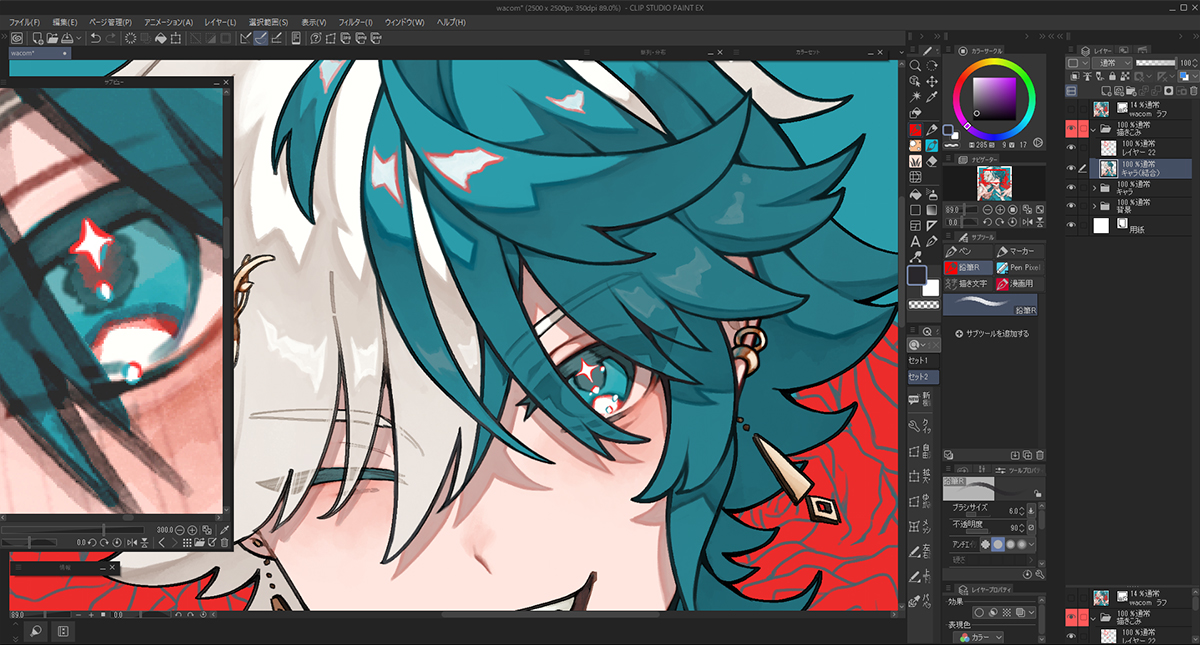This screenshot has width=1200, height=645.
Task: Click the navigator zoom out minus icon
Action: (988, 210)
